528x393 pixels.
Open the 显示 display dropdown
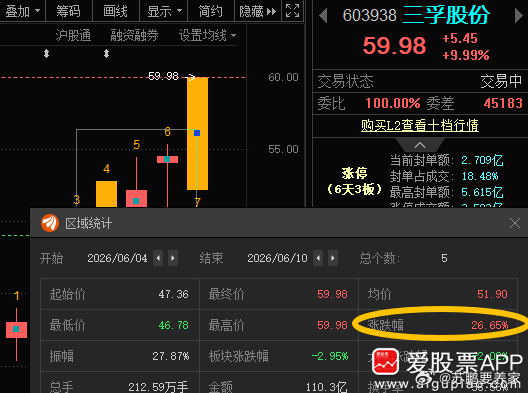164,11
